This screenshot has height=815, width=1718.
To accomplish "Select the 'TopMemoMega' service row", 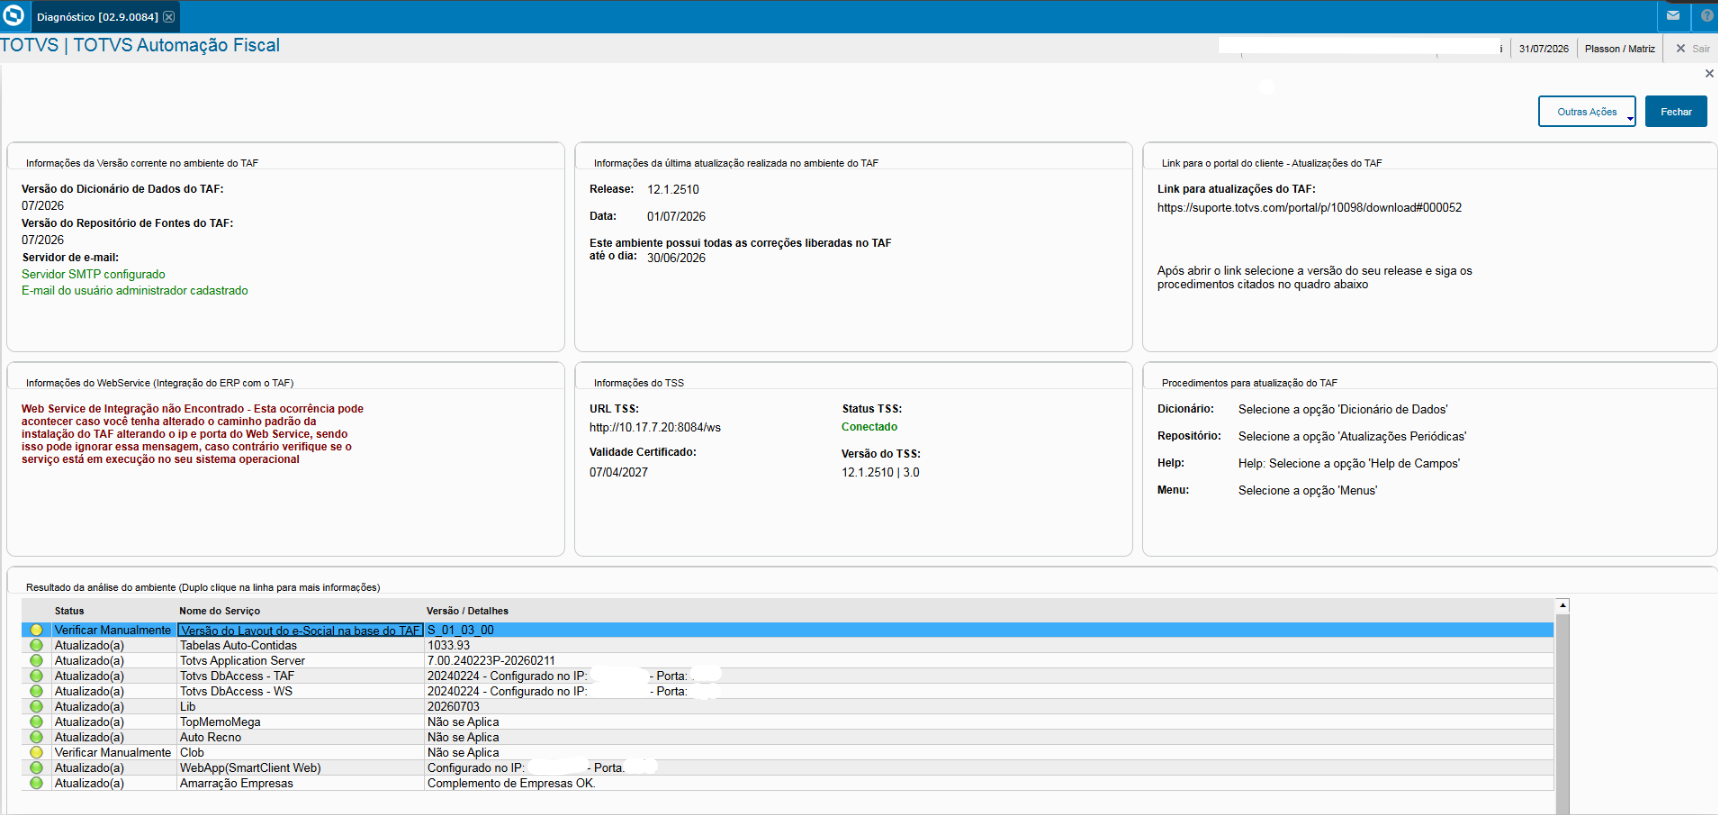I will tap(788, 722).
